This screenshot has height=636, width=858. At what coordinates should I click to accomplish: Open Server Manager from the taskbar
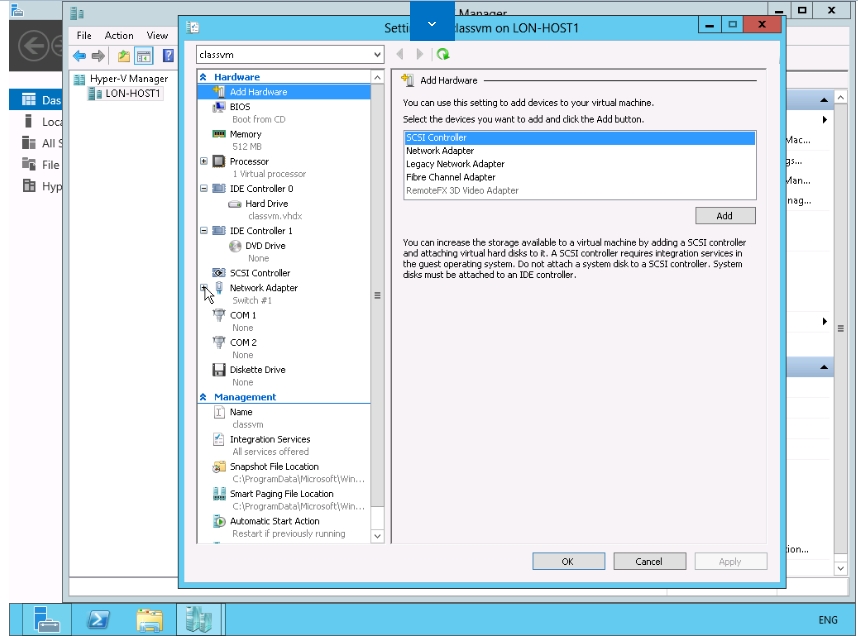(46, 620)
